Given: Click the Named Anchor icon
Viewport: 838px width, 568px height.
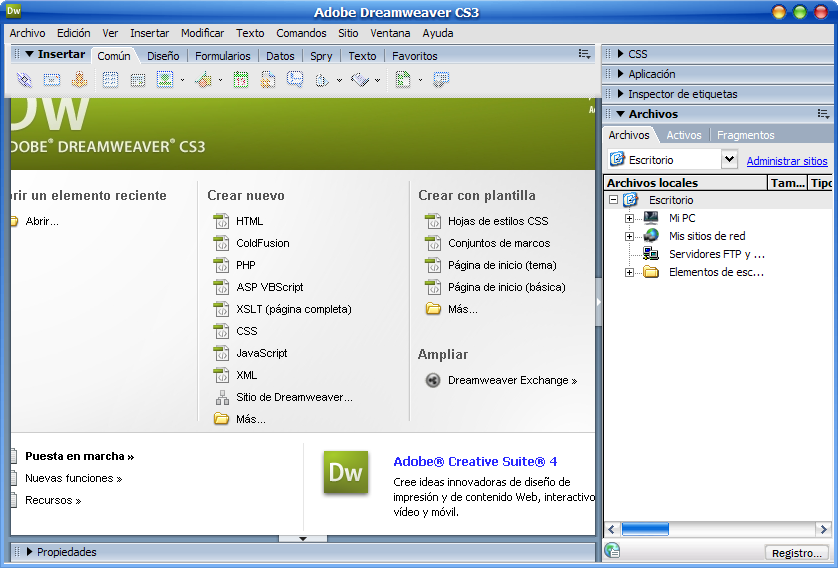Looking at the screenshot, I should coord(79,80).
